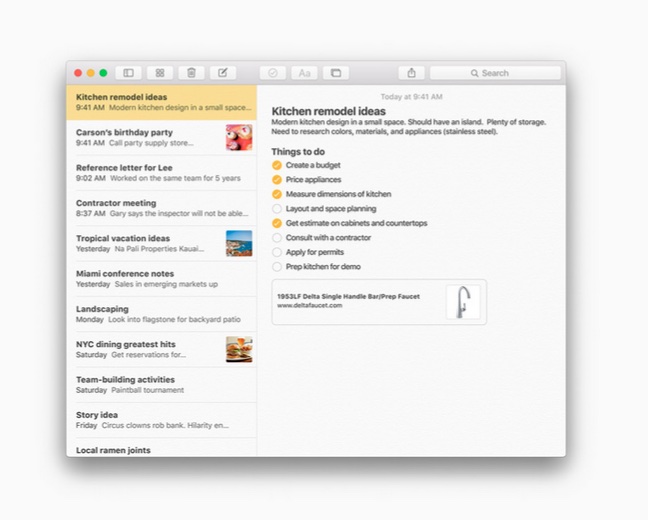Uncheck Get estimate on cabinets and countertops
Viewport: 648px width, 520px height.
coord(277,223)
